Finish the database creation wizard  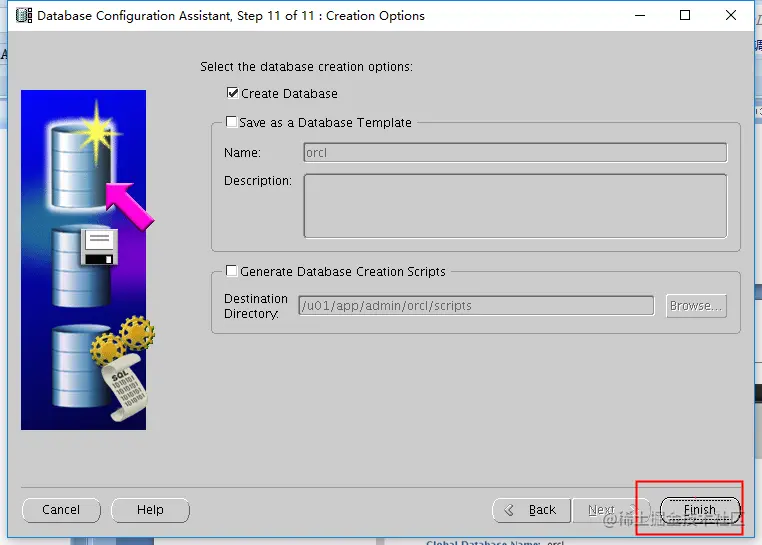(x=700, y=510)
